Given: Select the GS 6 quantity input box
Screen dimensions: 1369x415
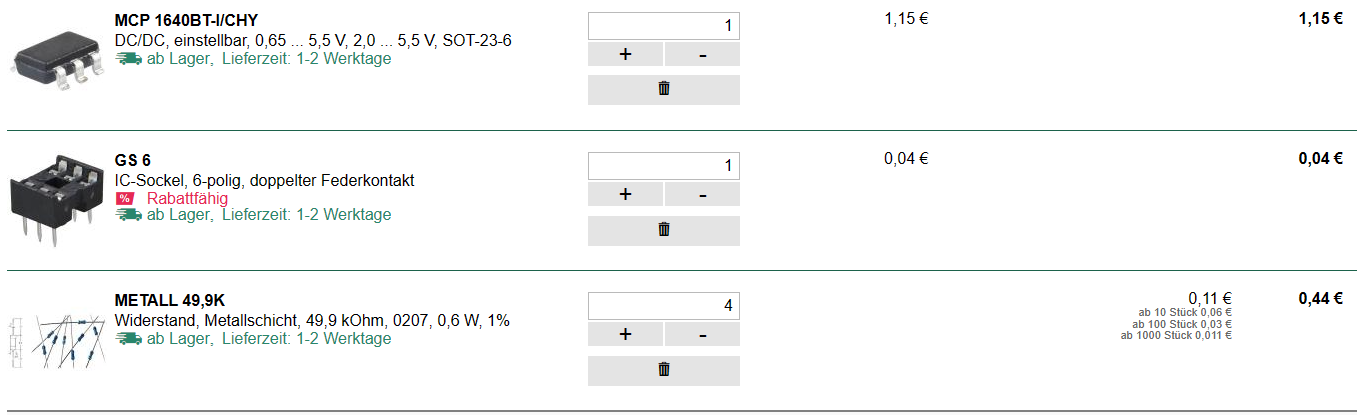Looking at the screenshot, I should point(664,166).
